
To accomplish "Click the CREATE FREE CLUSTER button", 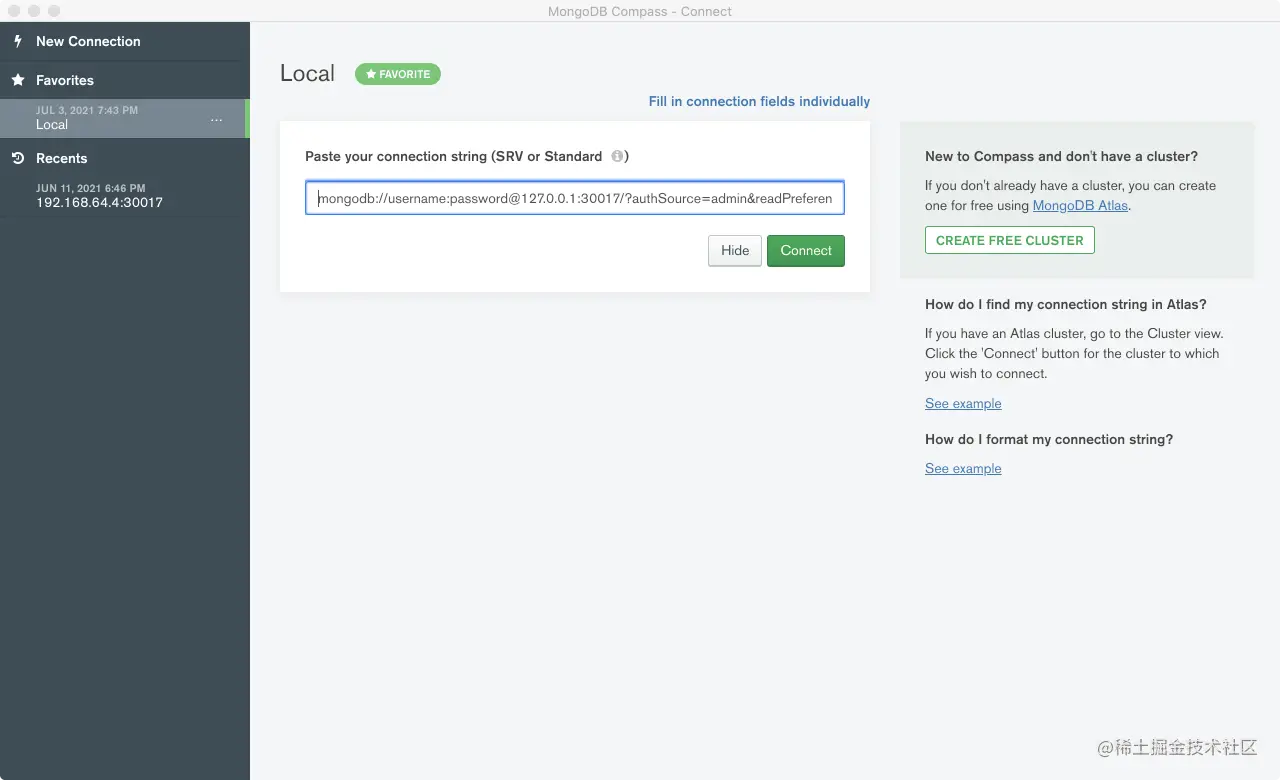I will [x=1010, y=240].
